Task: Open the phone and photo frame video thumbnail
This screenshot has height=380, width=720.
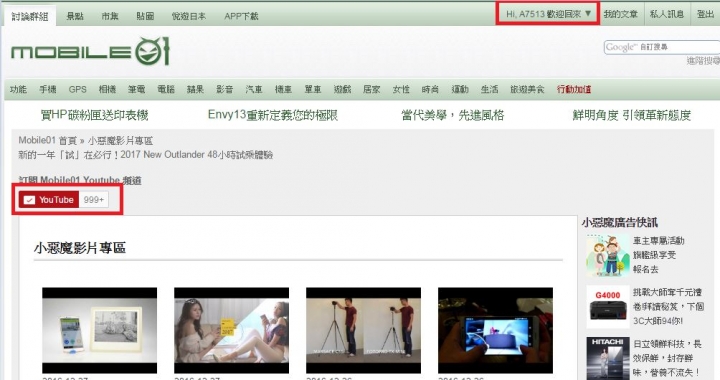Action: 100,330
